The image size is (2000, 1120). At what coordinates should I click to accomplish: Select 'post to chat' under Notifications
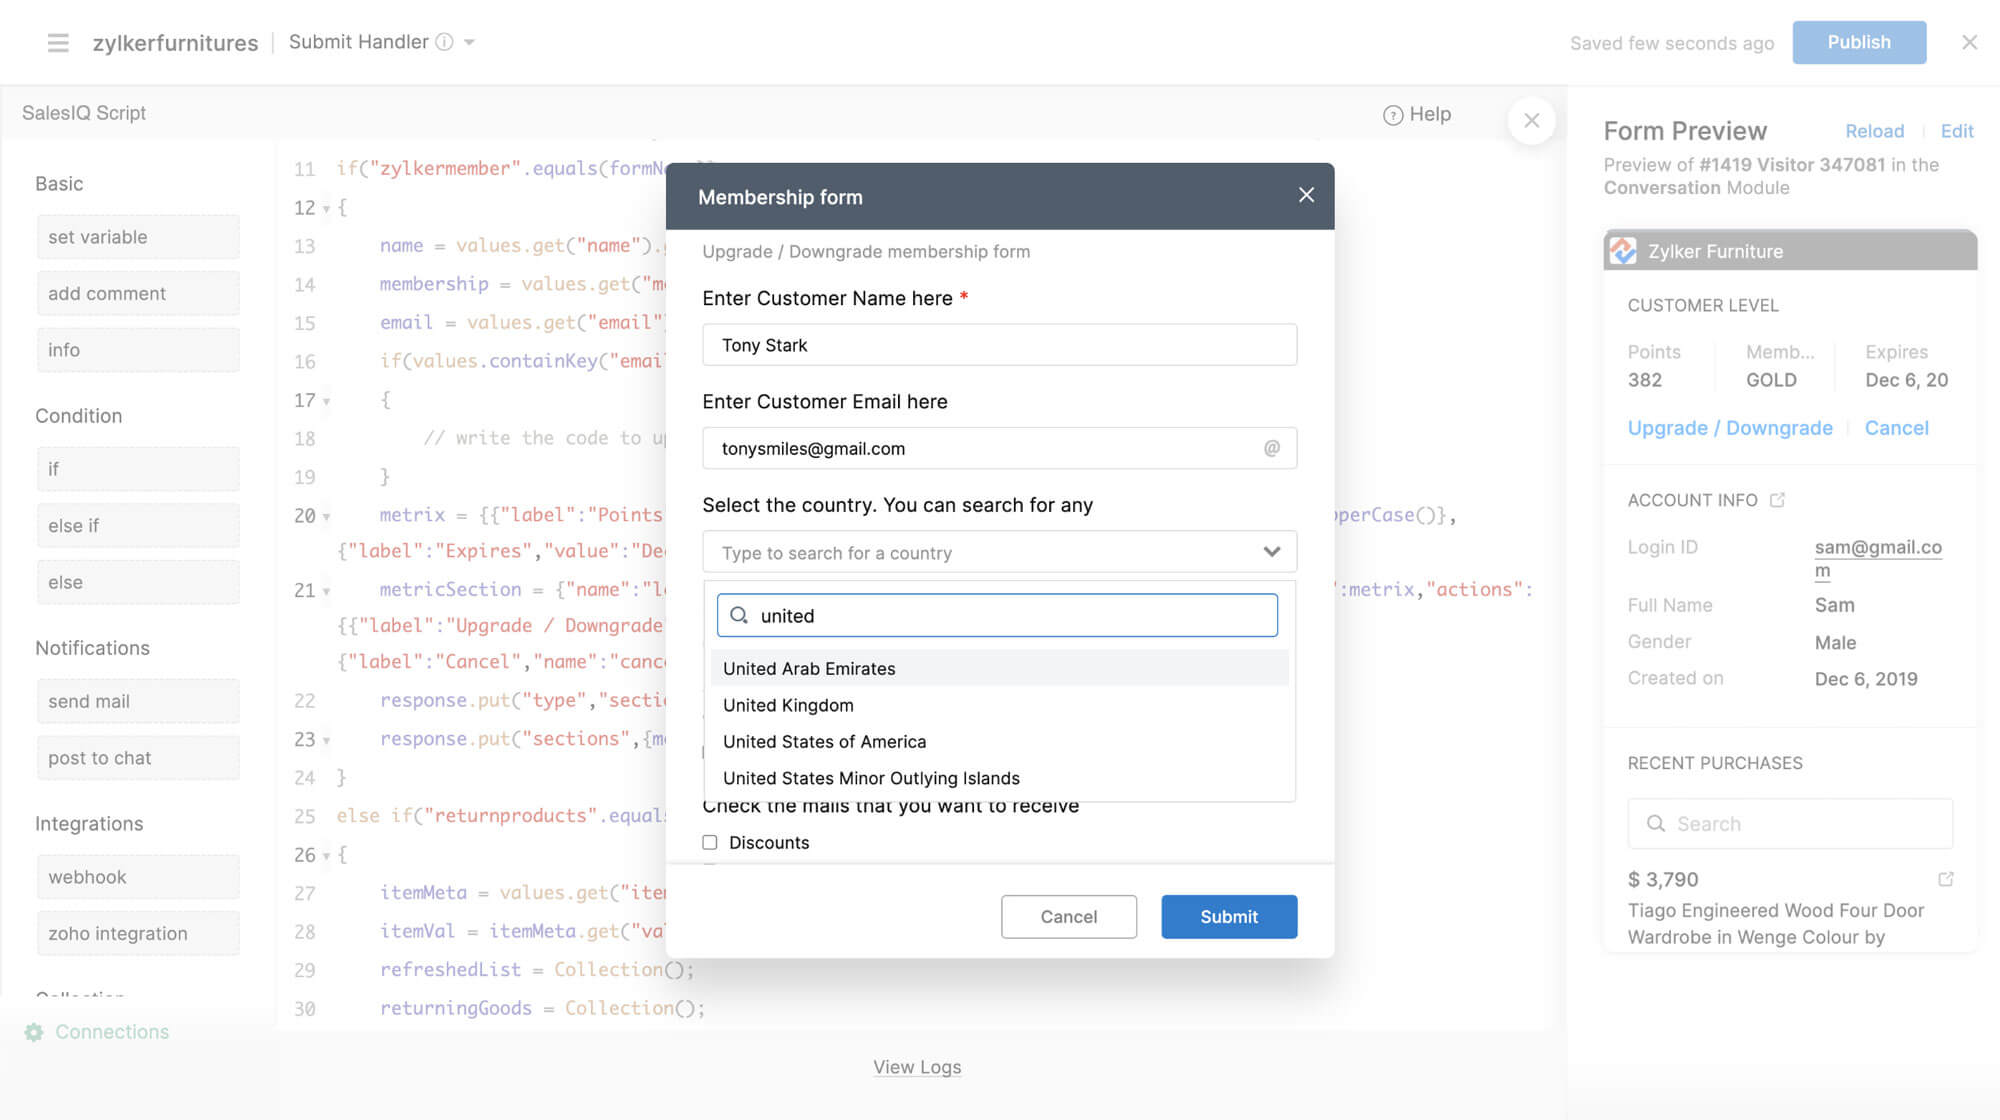coord(137,757)
